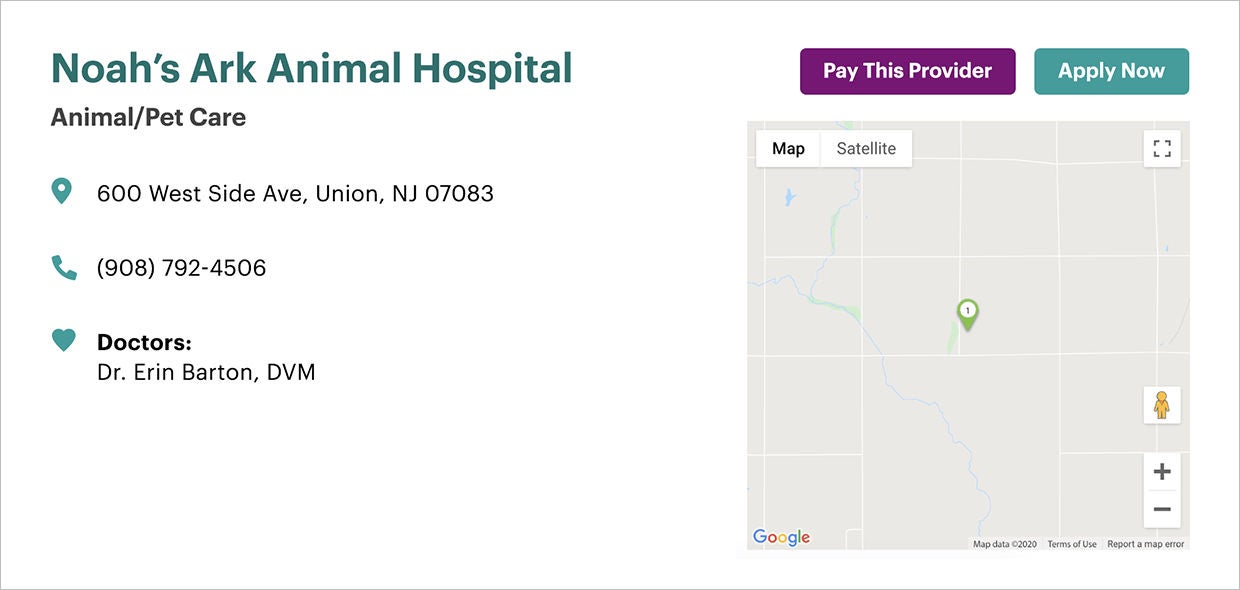This screenshot has width=1240, height=590.
Task: Select Dr. Erin Barton, DVM text
Action: pos(206,373)
